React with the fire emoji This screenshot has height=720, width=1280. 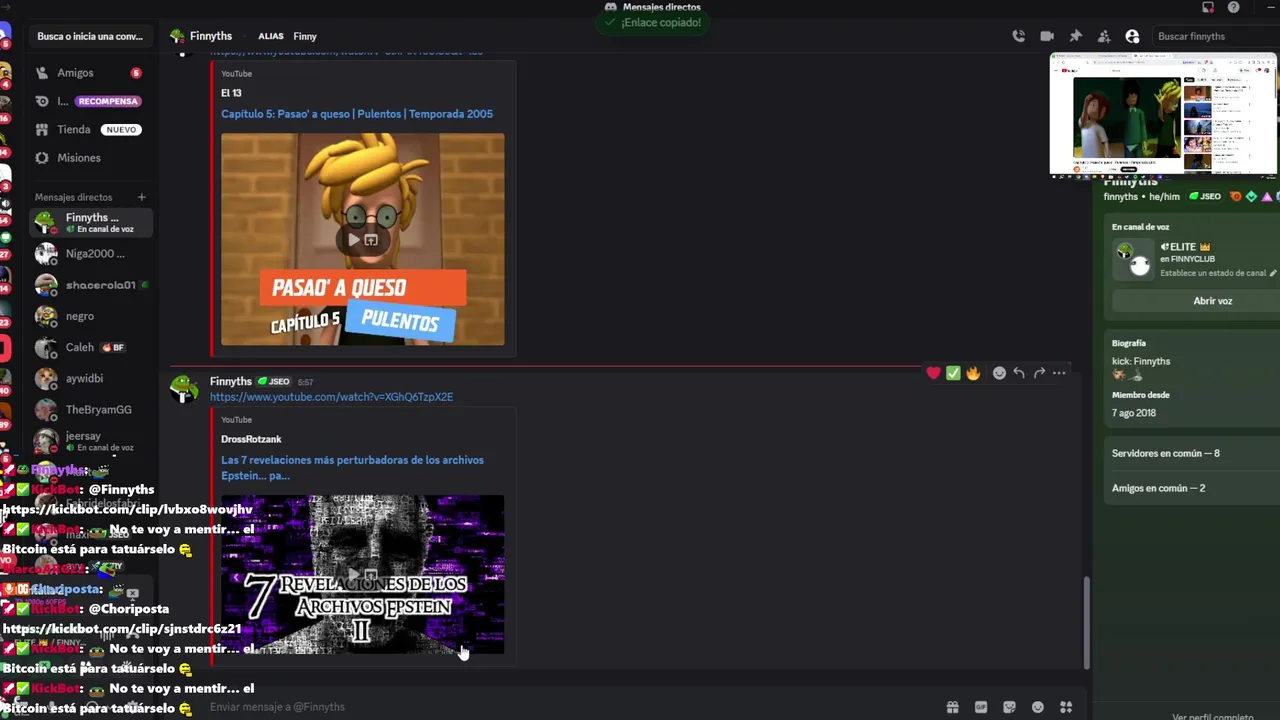(x=973, y=373)
